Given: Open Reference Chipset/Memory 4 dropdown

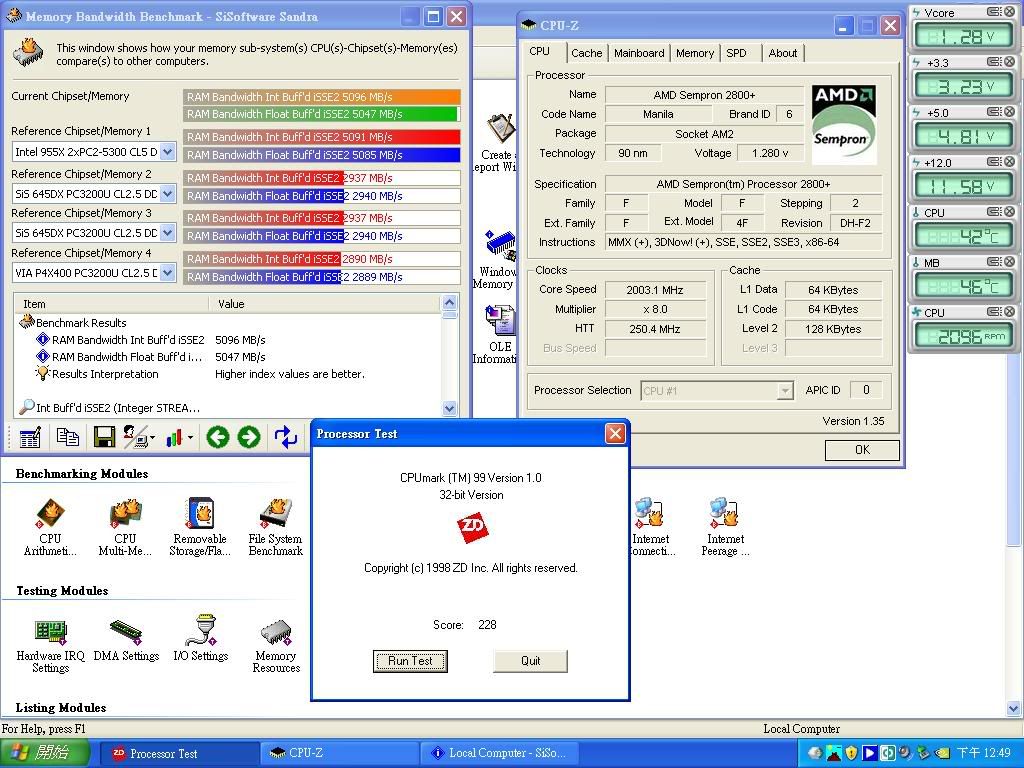Looking at the screenshot, I should click(168, 272).
